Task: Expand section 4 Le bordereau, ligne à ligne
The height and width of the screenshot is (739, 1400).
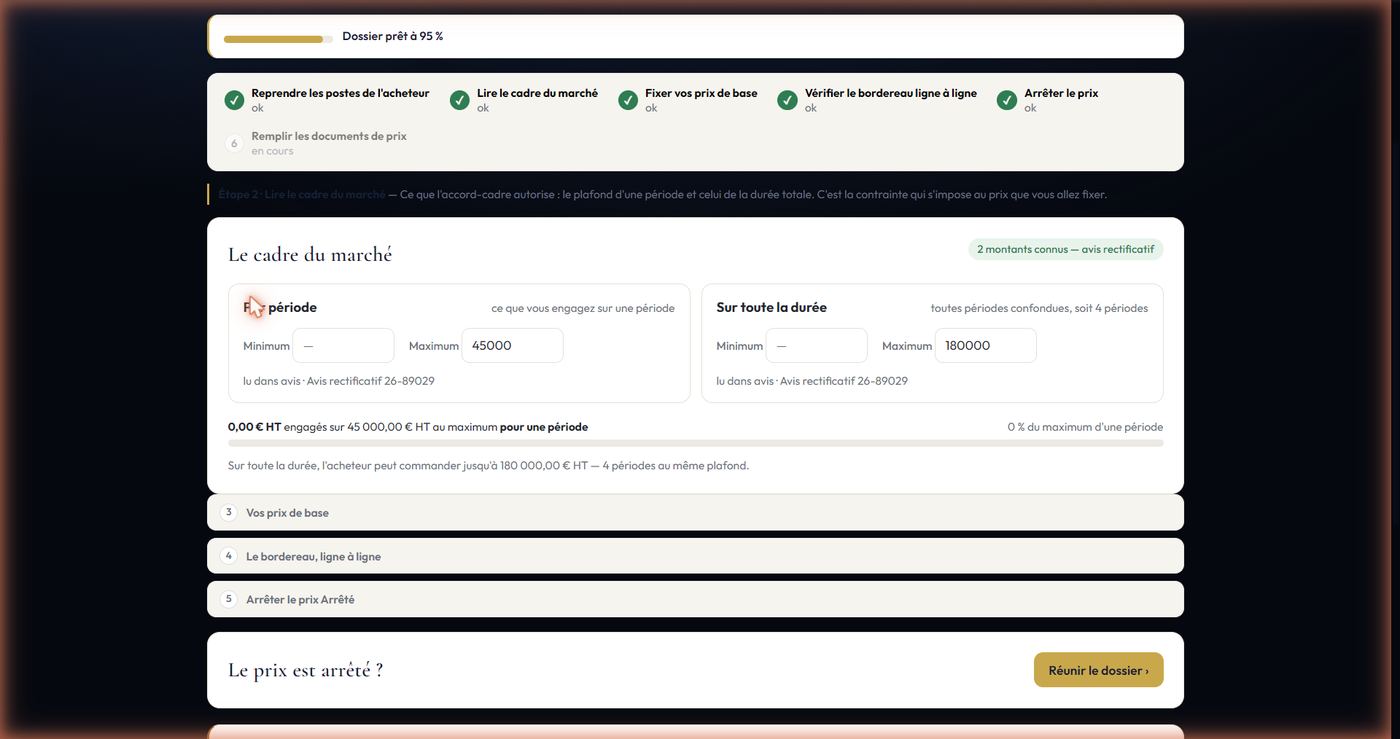Action: pos(695,556)
